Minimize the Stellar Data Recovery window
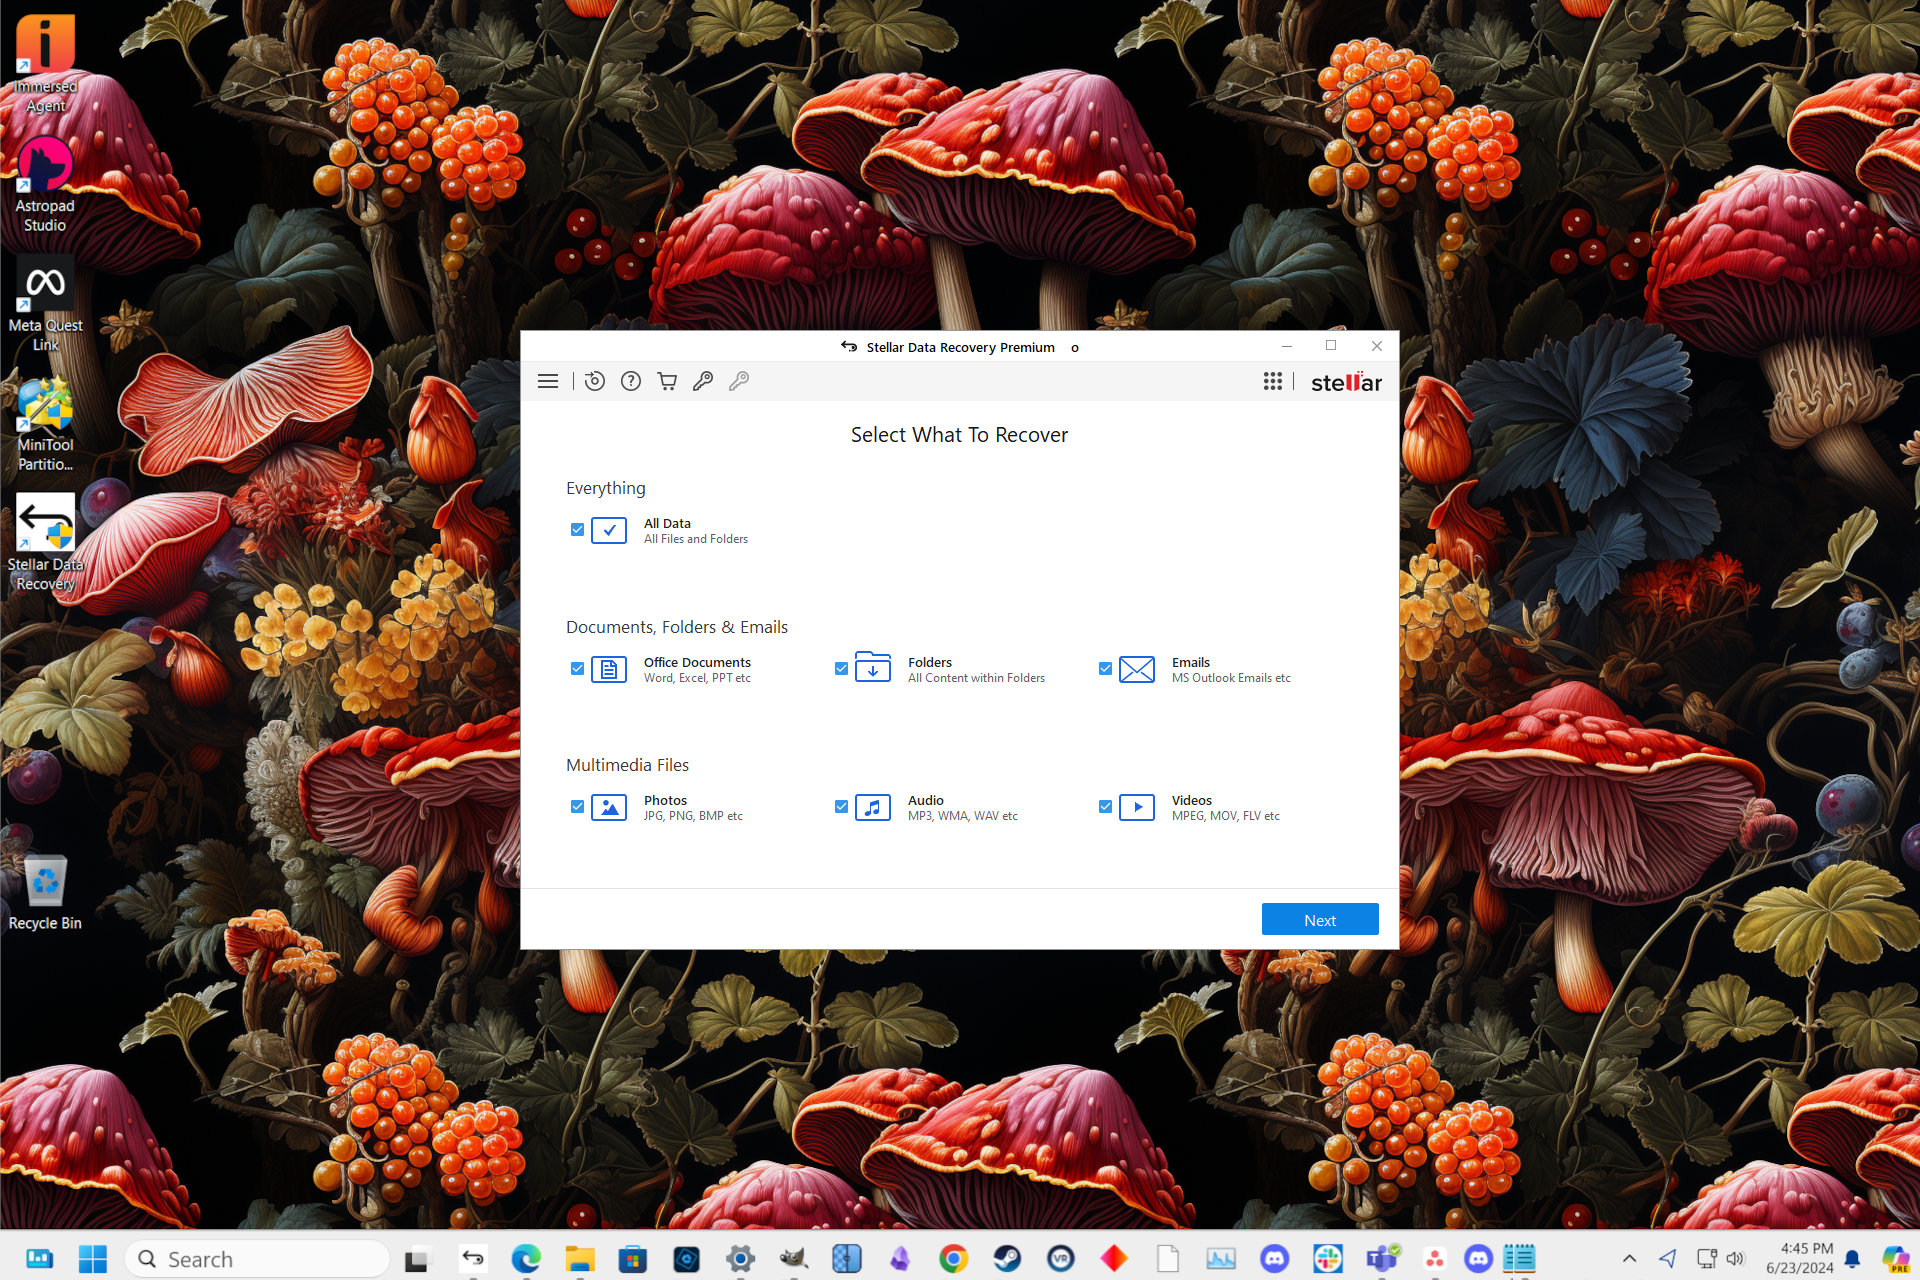 pos(1287,346)
